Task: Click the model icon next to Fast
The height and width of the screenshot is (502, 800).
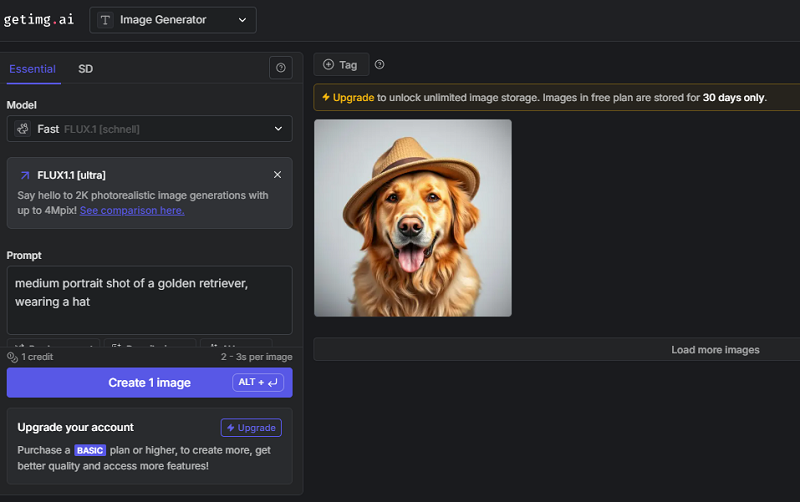Action: 22,129
